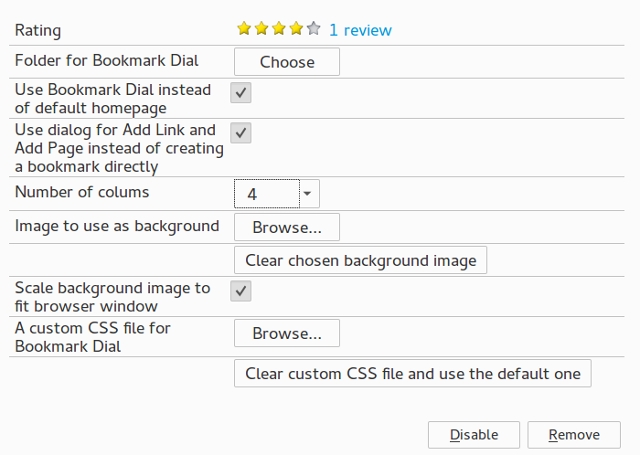Click the third rating star
The width and height of the screenshot is (640, 455).
279,29
